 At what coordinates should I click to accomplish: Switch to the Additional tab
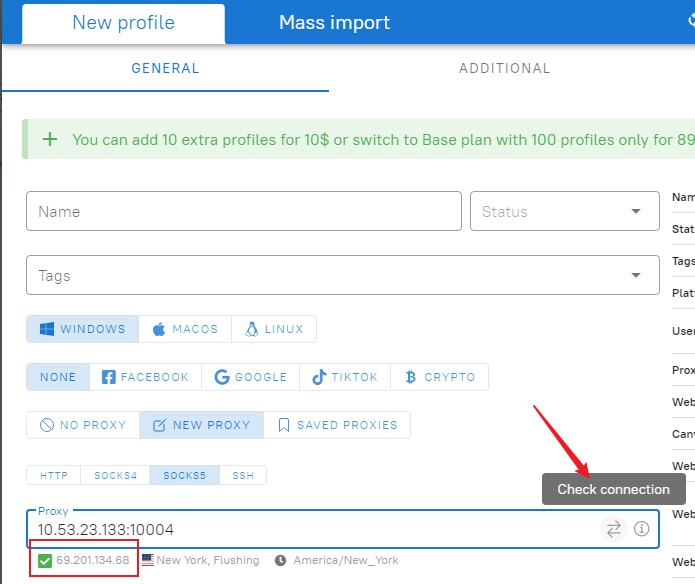click(x=504, y=69)
